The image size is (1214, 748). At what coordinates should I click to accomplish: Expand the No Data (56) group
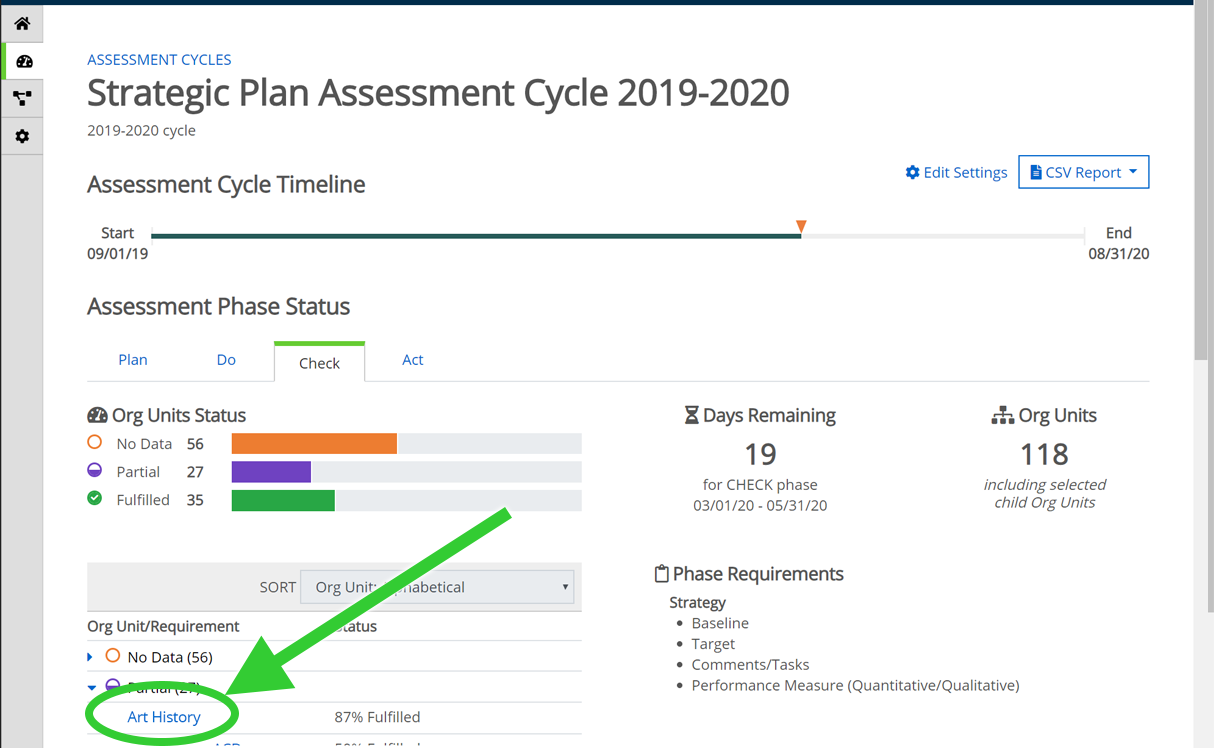[90, 657]
